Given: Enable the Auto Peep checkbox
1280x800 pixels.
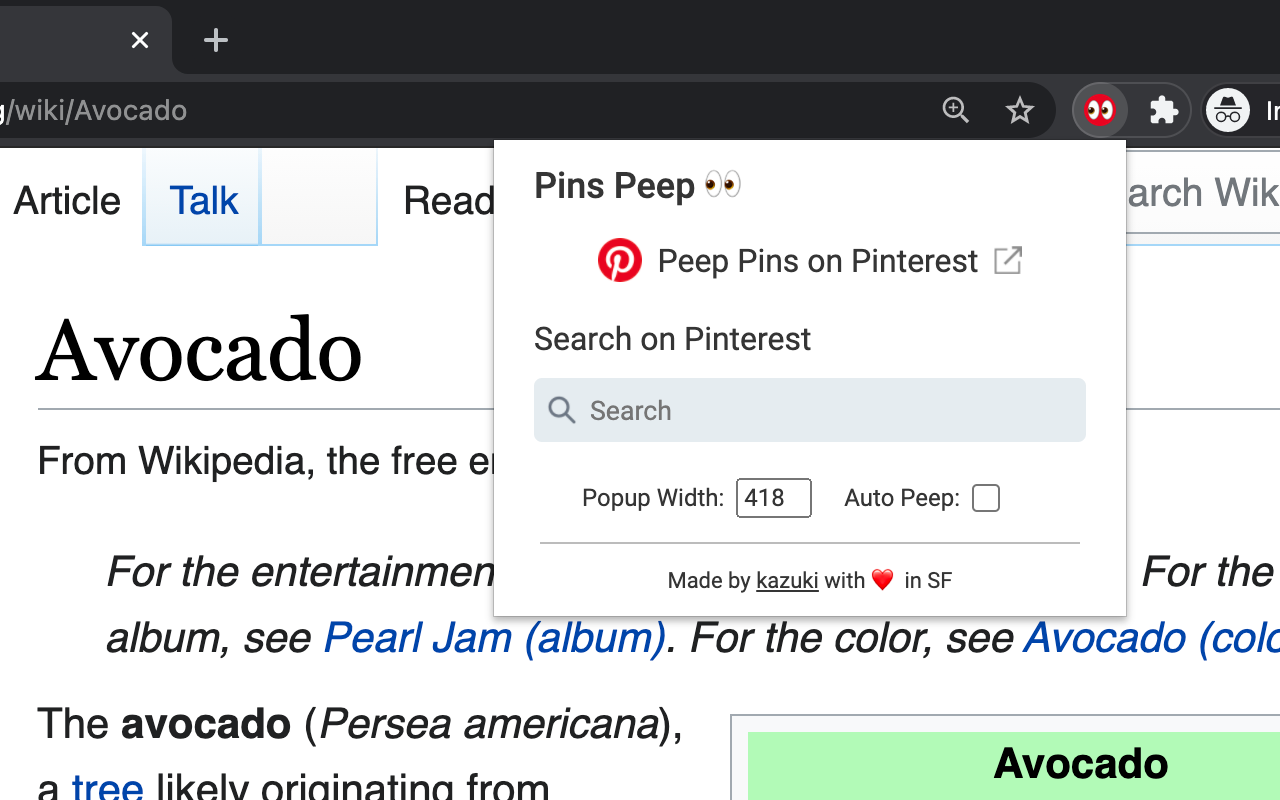Looking at the screenshot, I should [986, 497].
